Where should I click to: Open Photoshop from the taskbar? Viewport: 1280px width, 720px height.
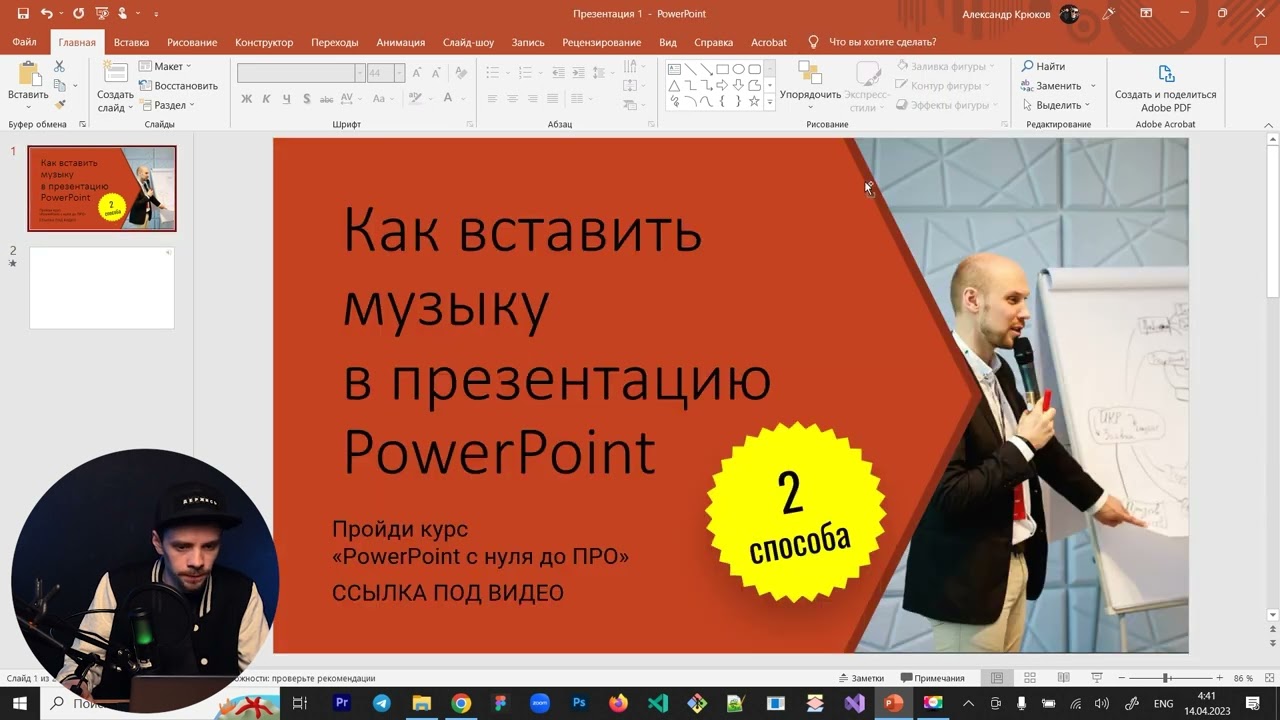[x=579, y=703]
